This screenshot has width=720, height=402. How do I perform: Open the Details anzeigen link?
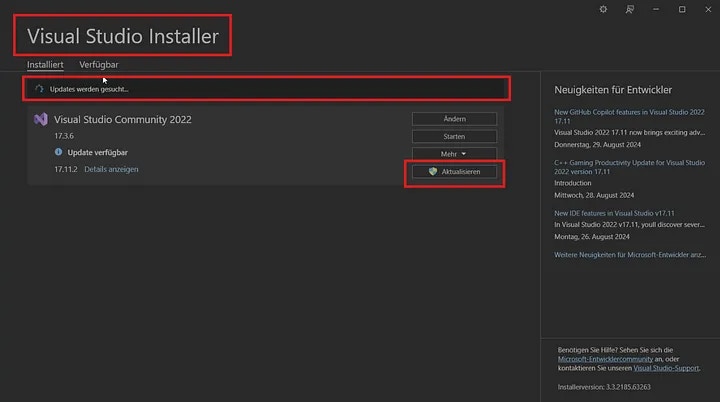click(x=111, y=169)
